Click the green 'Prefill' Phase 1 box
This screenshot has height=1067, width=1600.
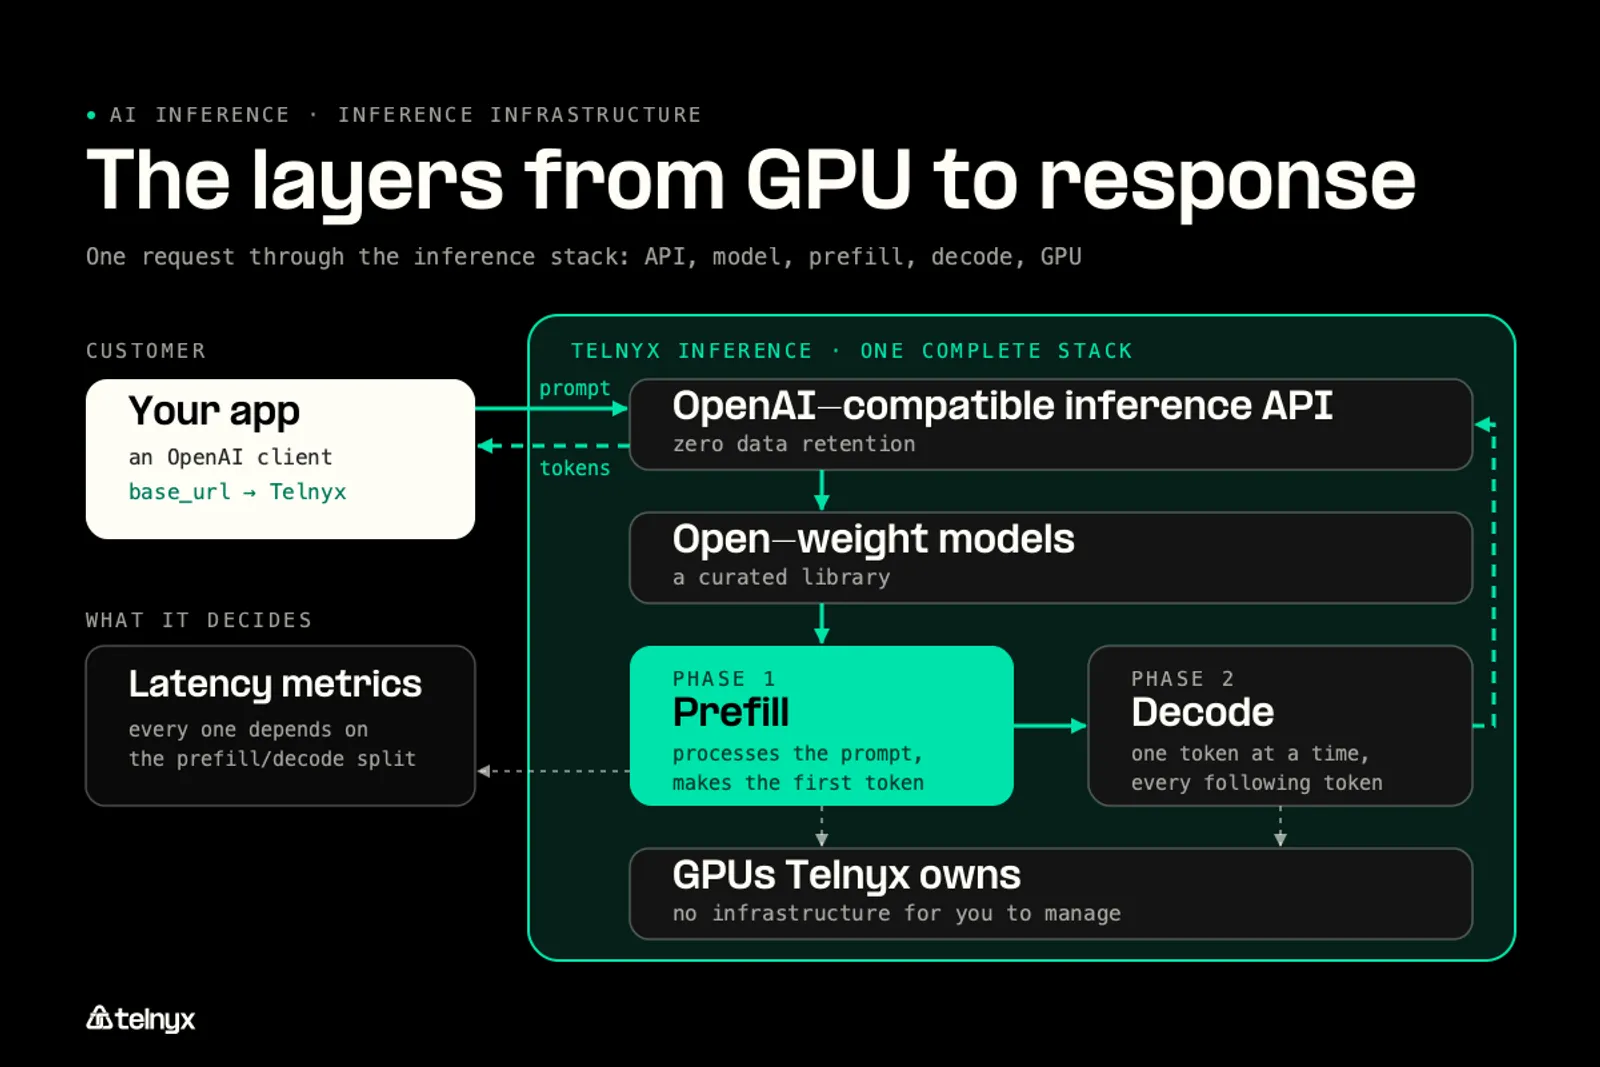pyautogui.click(x=822, y=726)
